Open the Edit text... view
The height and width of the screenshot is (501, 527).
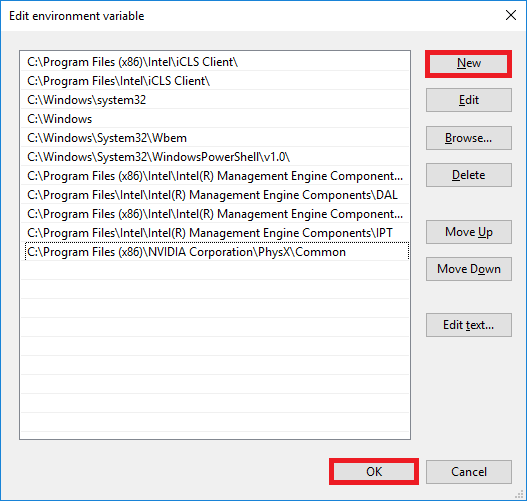point(469,325)
